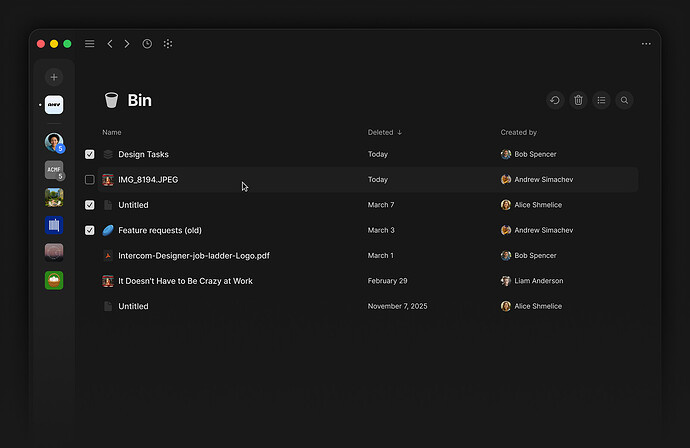This screenshot has width=690, height=448.
Task: Open the user avatar with blue badge
Action: 54,142
